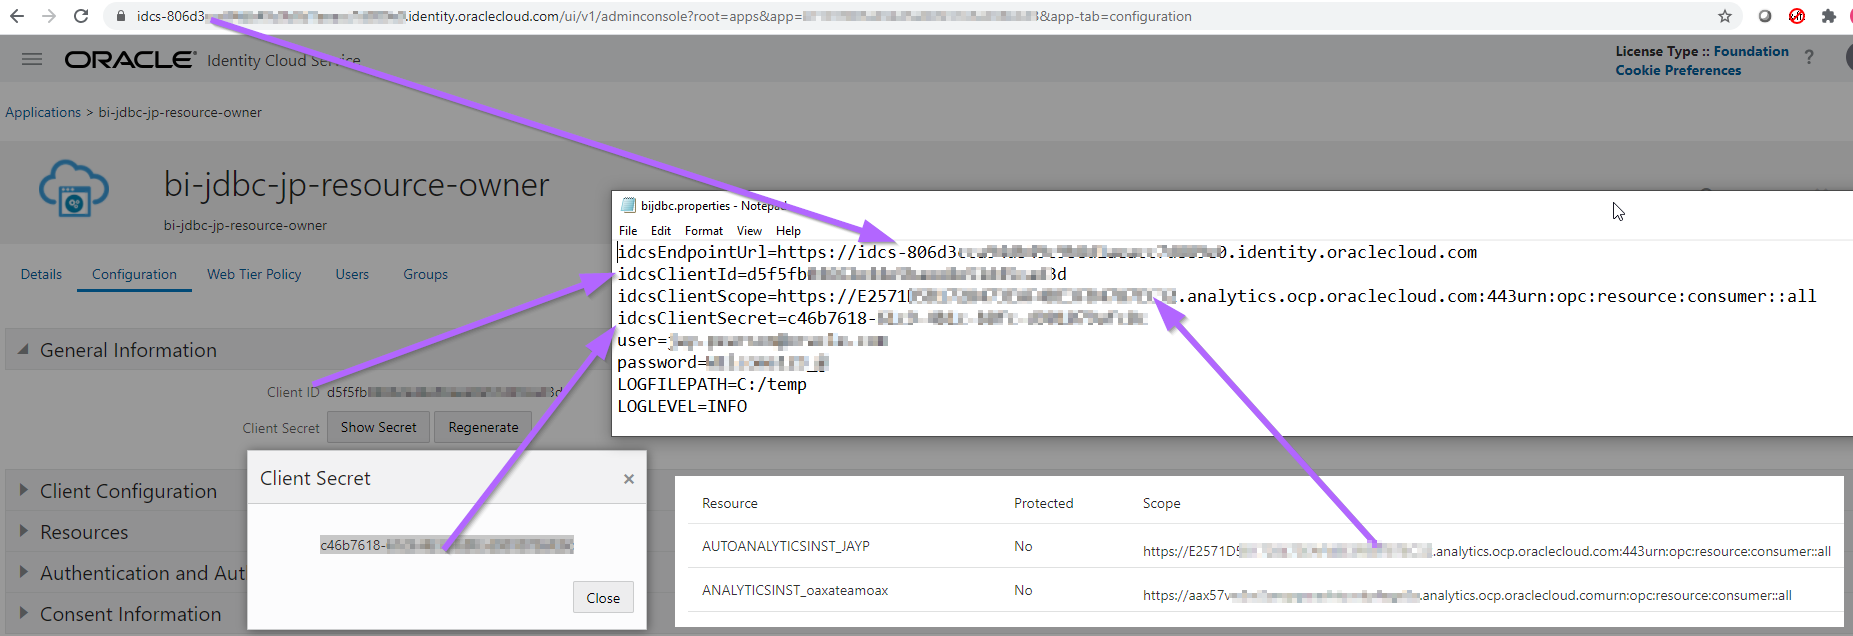Click the LOGLEVEL=INFO line
Image resolution: width=1853 pixels, height=636 pixels.
pyautogui.click(x=682, y=406)
